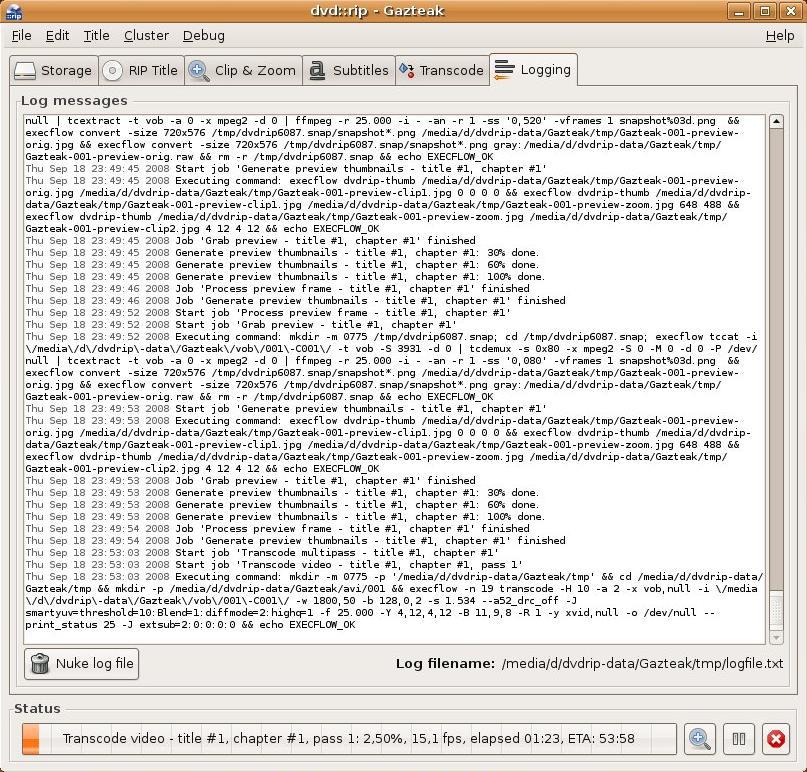Click the log scrollbar thumb
This screenshot has height=772, width=807.
(776, 611)
